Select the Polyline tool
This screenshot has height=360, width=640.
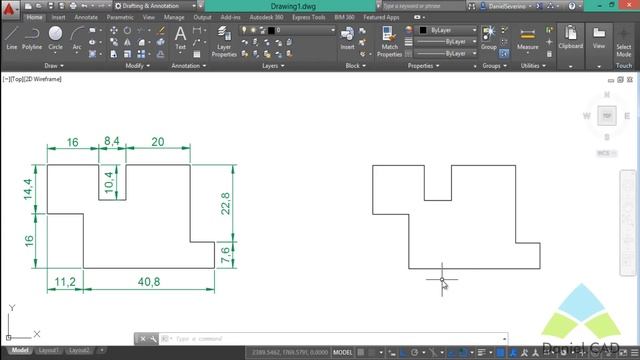(32, 38)
